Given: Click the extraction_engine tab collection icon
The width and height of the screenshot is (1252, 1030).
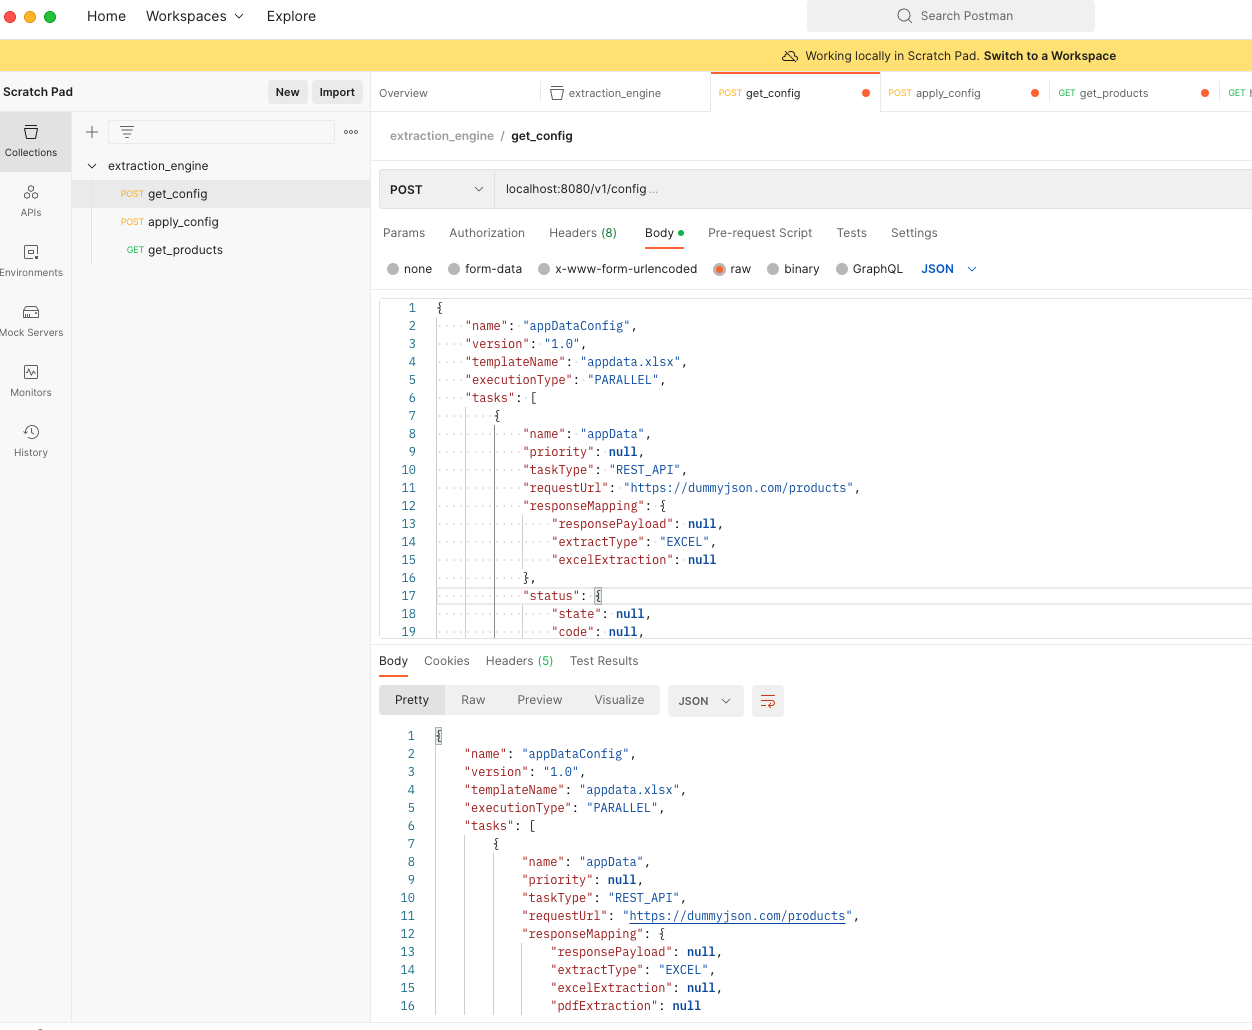Looking at the screenshot, I should click(557, 93).
